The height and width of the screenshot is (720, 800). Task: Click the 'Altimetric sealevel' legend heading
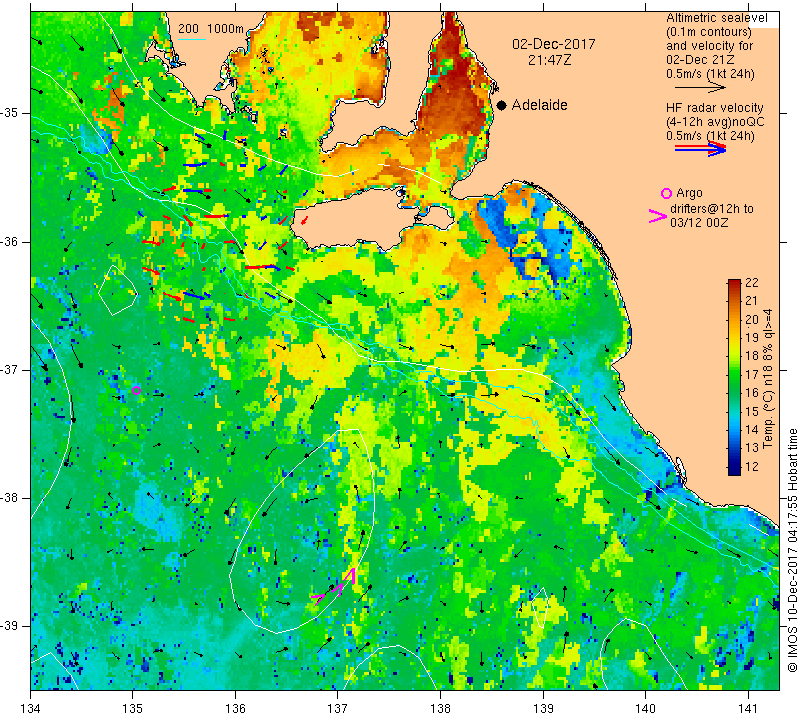(716, 18)
